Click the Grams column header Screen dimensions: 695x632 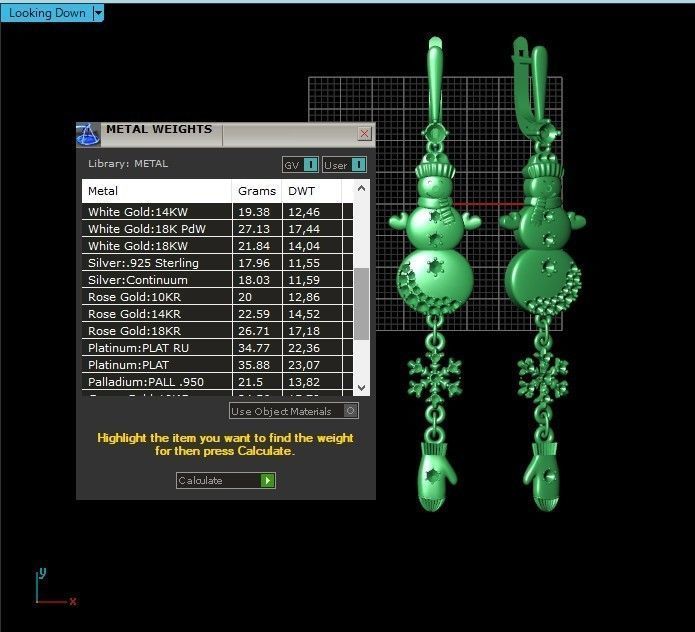point(257,191)
